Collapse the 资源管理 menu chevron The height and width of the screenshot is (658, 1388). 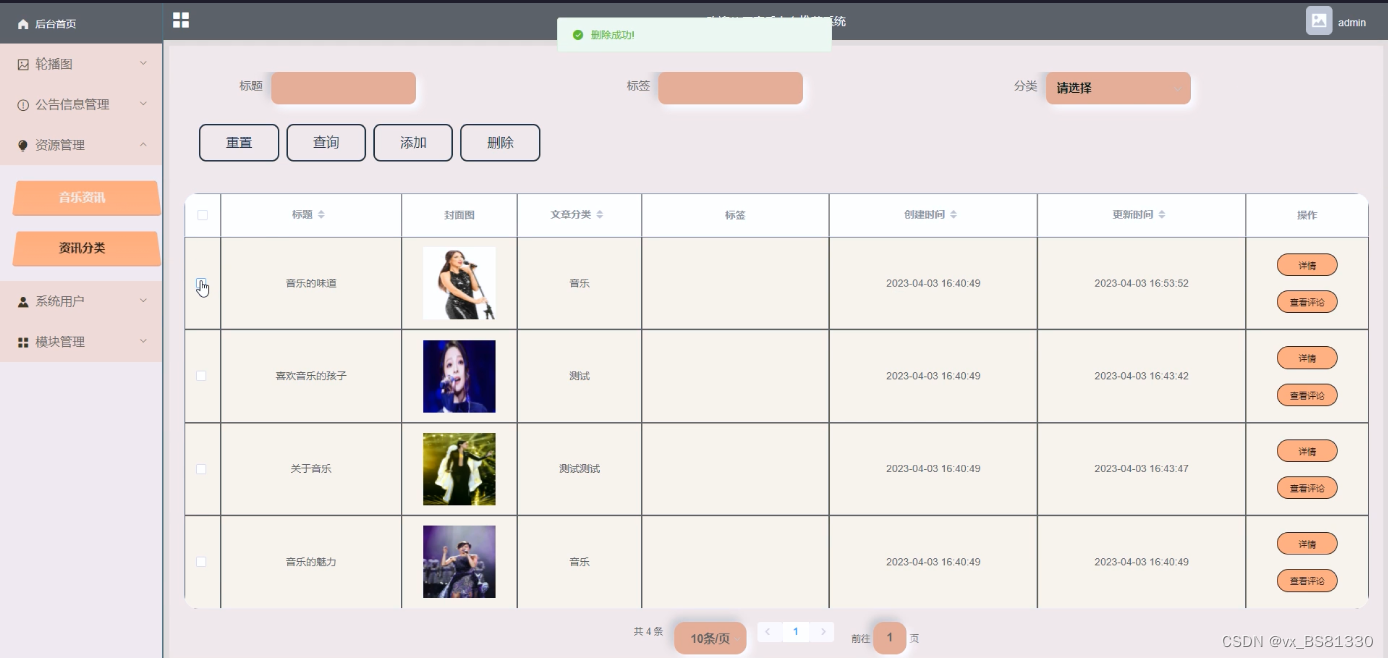click(x=143, y=144)
